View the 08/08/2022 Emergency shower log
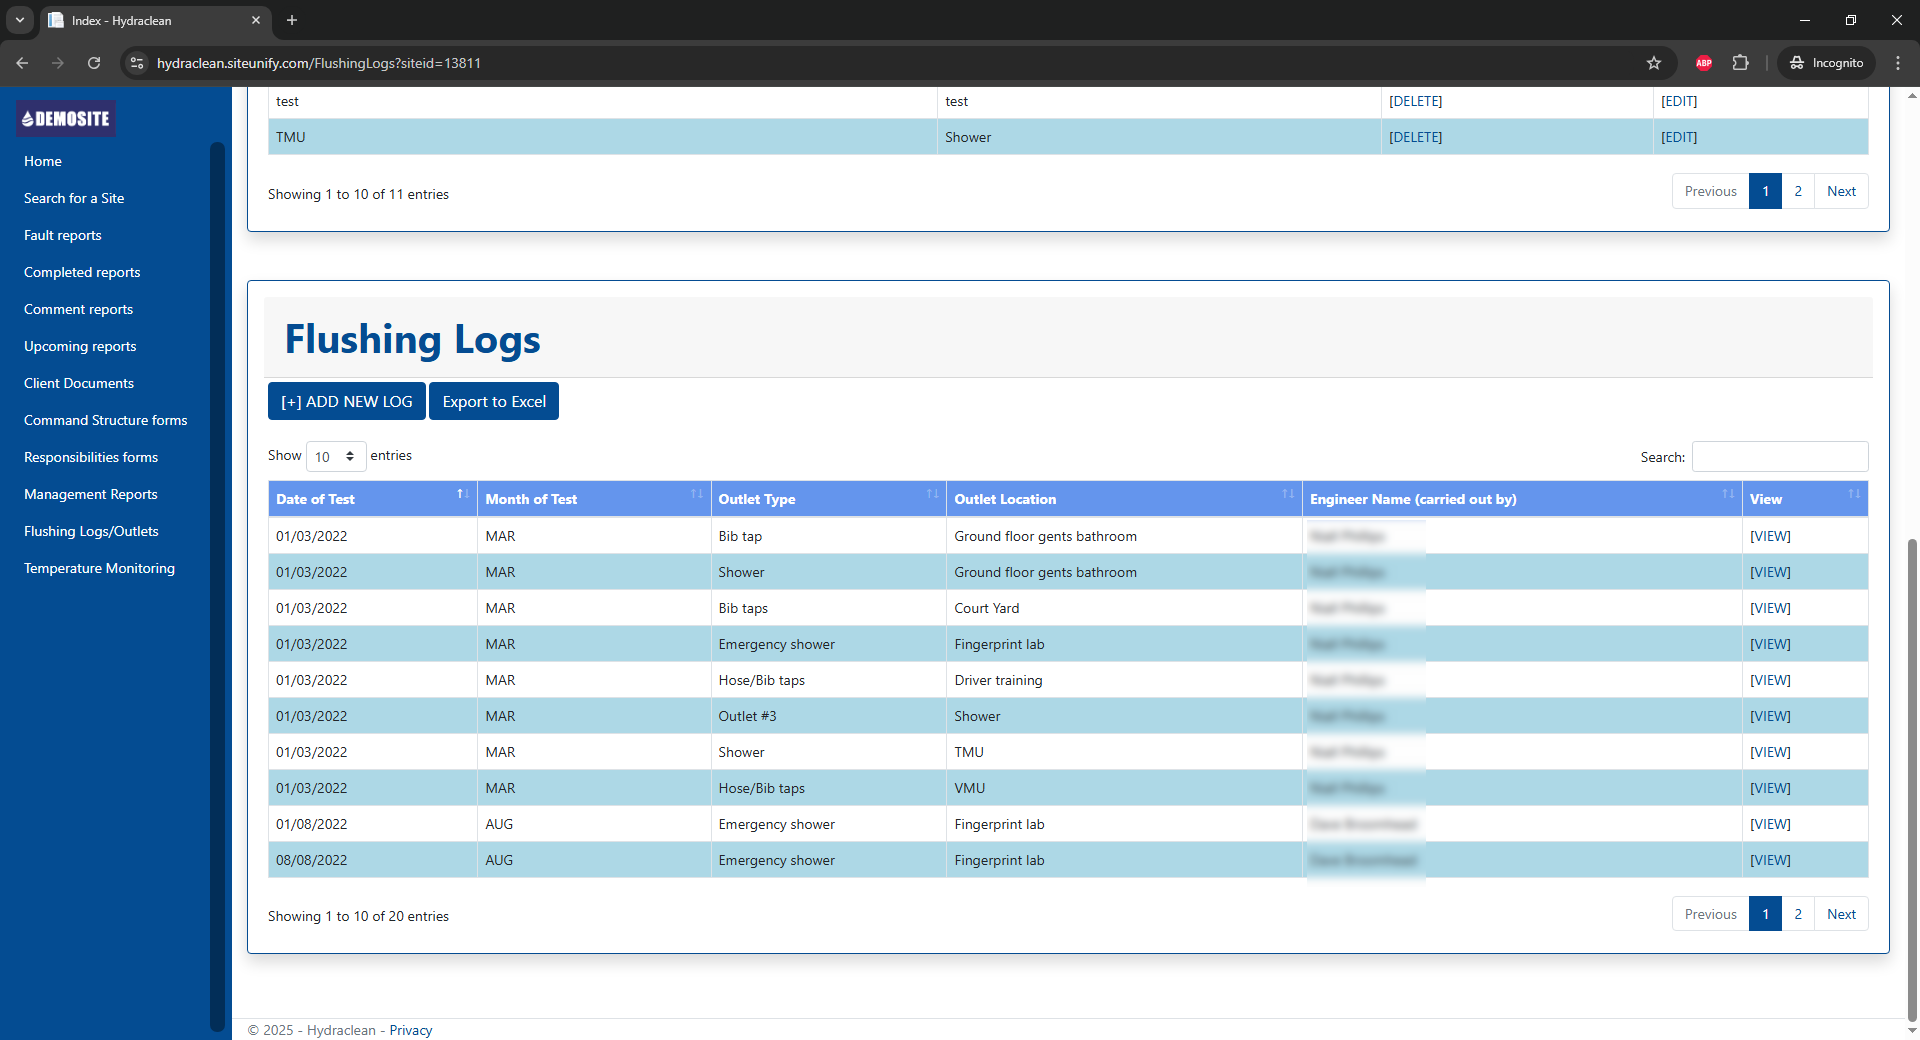The height and width of the screenshot is (1040, 1920). coord(1770,860)
